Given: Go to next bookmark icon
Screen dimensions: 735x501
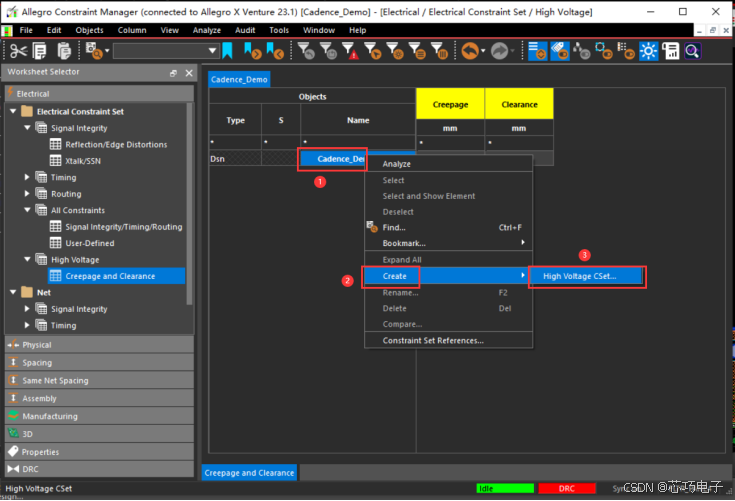Looking at the screenshot, I should click(253, 51).
